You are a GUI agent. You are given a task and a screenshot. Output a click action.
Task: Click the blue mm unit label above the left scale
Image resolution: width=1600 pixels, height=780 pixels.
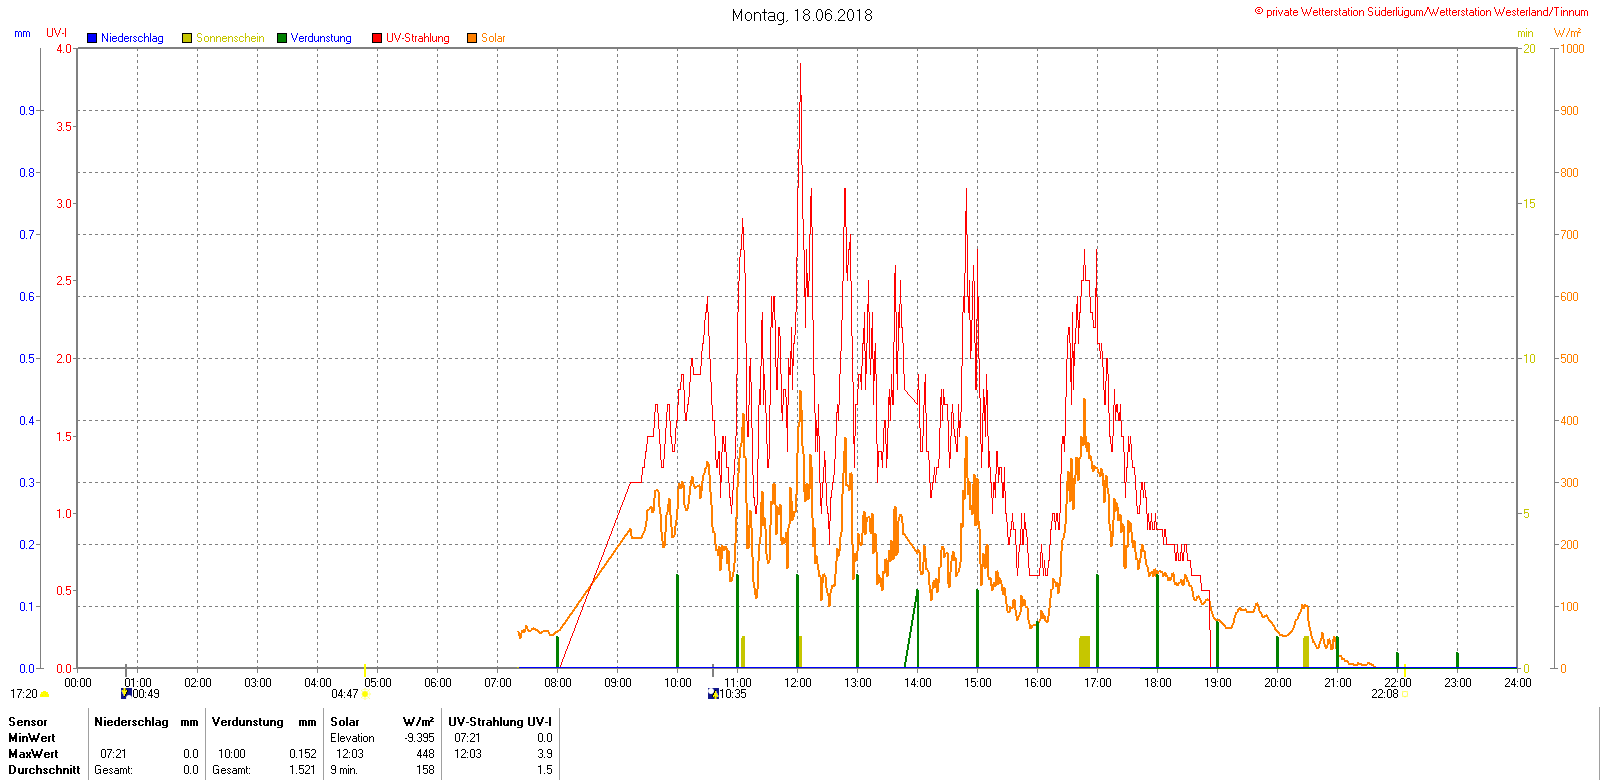[x=22, y=33]
